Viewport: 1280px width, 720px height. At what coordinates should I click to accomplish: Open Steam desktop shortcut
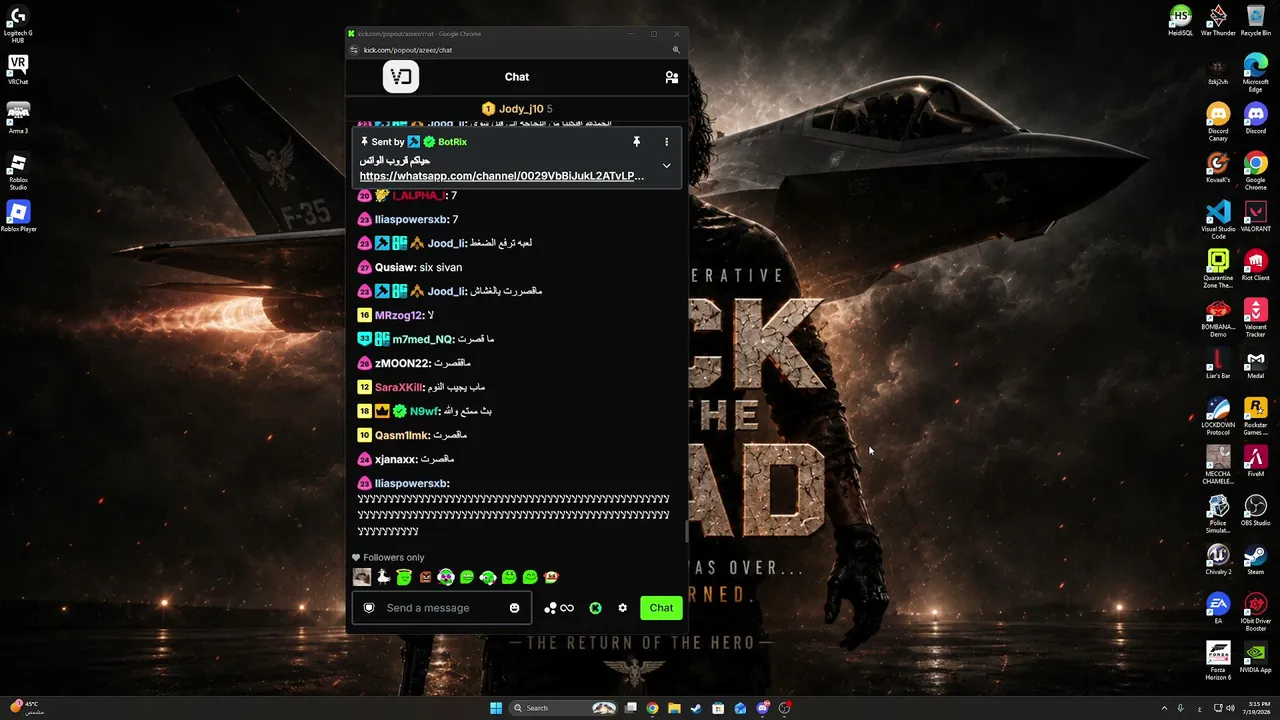[1256, 559]
